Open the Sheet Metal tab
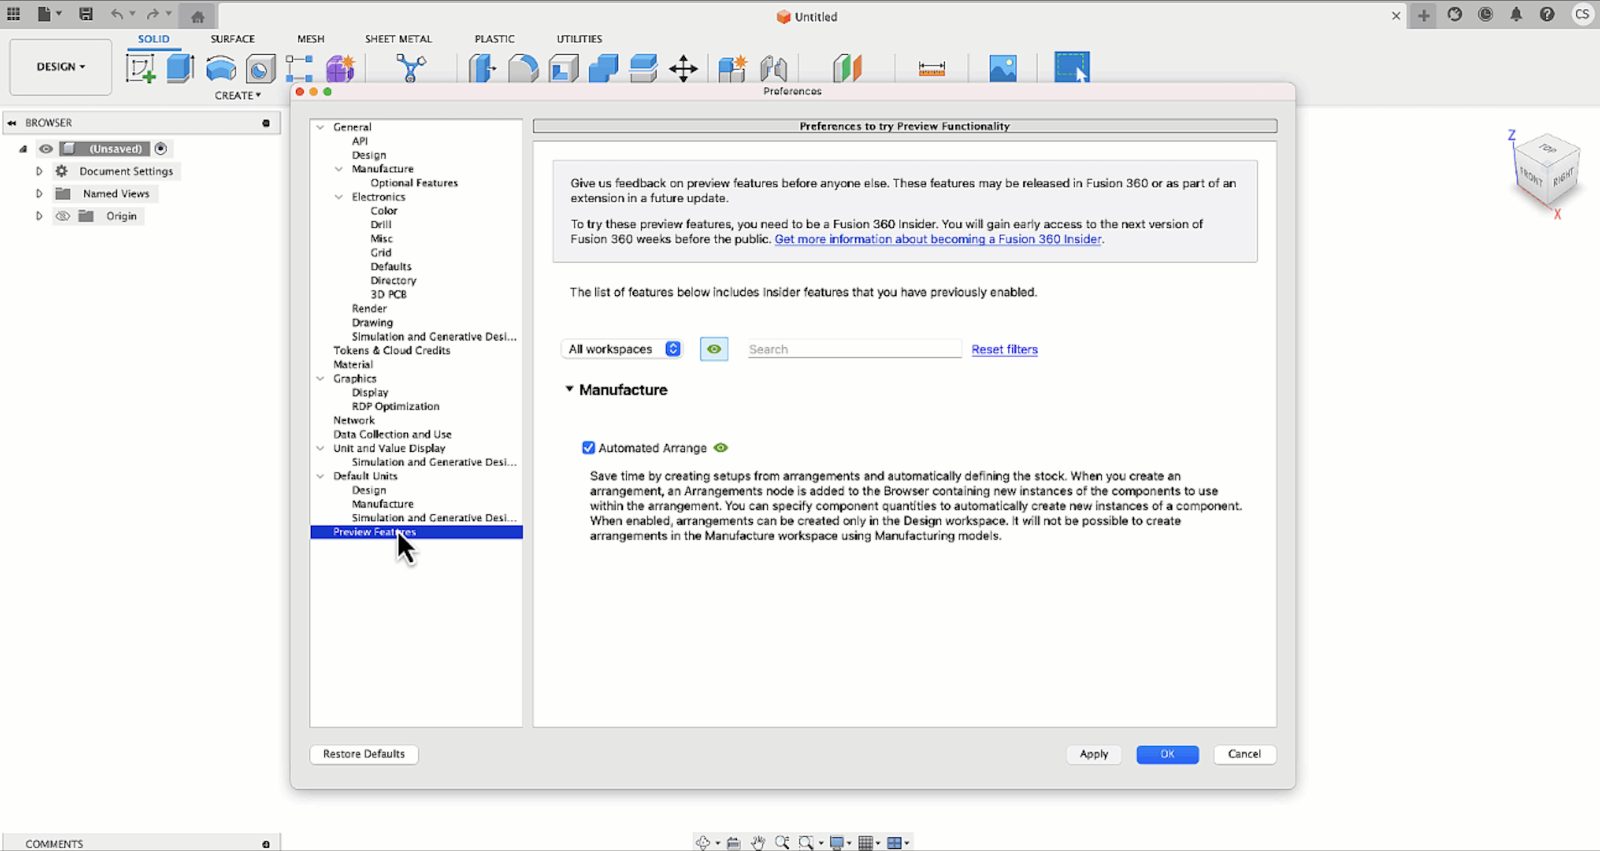Image resolution: width=1600 pixels, height=851 pixels. coord(398,39)
